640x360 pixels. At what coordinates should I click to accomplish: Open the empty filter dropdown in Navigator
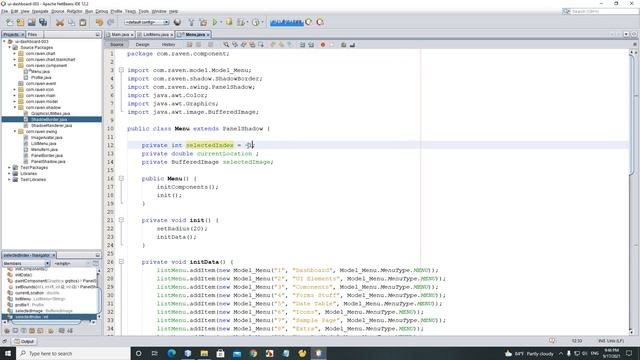point(72,264)
